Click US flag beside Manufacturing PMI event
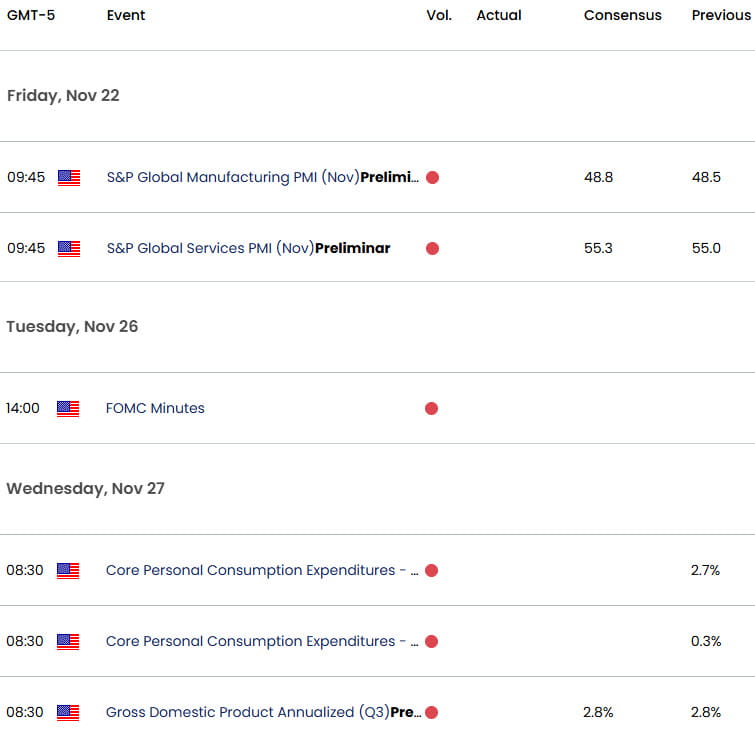The image size is (755, 734). point(69,178)
